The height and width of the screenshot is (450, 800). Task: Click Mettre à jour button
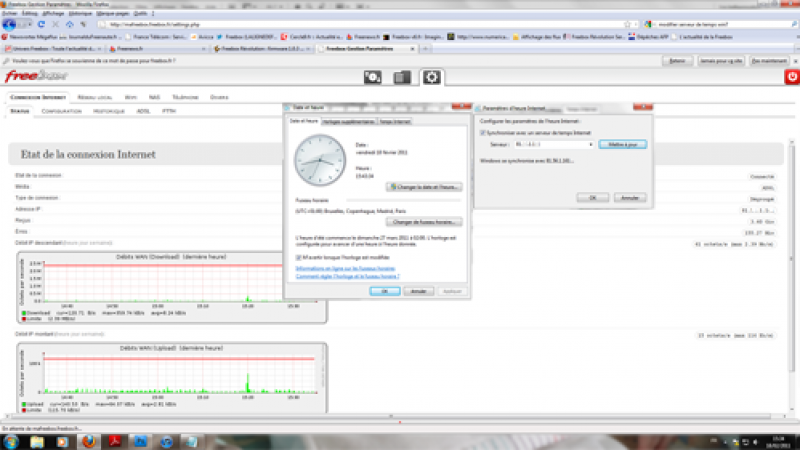tap(623, 145)
